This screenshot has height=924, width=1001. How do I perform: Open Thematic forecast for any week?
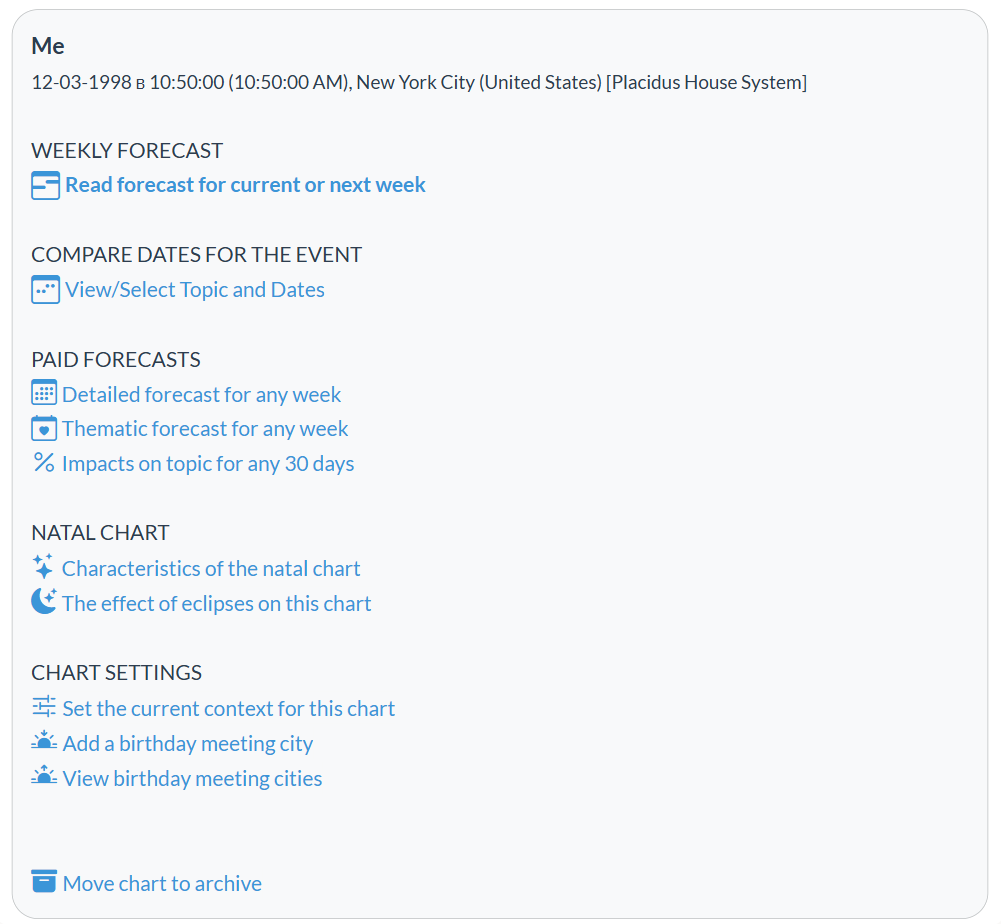click(x=205, y=429)
